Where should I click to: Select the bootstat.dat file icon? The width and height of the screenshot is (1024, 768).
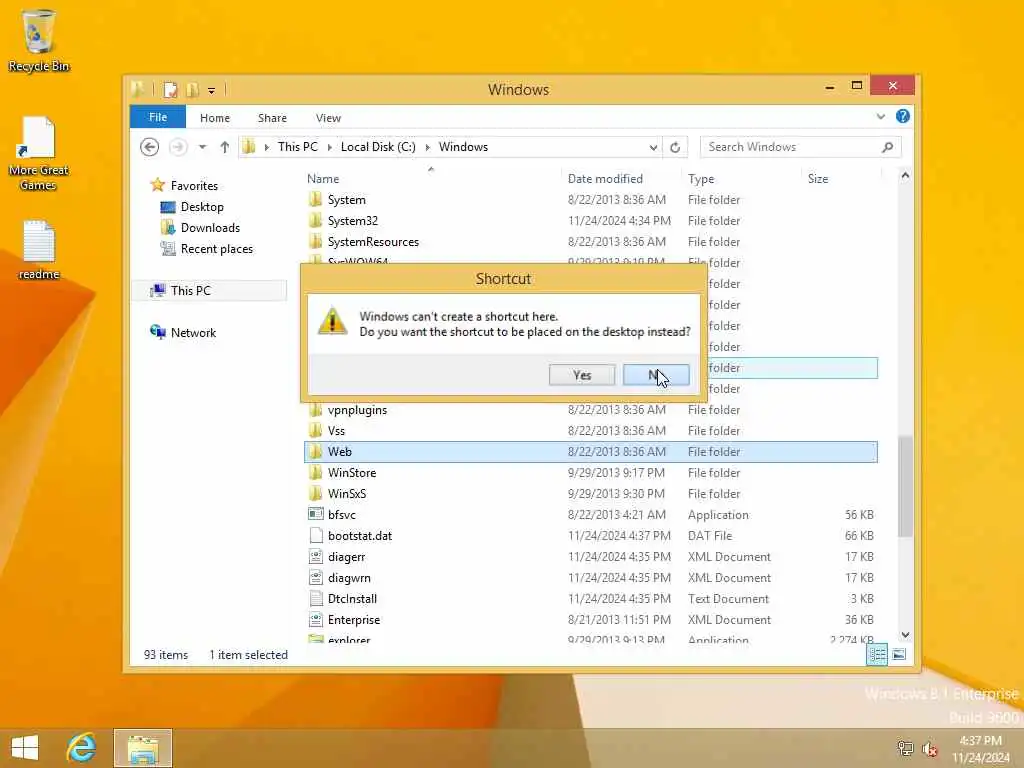click(316, 536)
